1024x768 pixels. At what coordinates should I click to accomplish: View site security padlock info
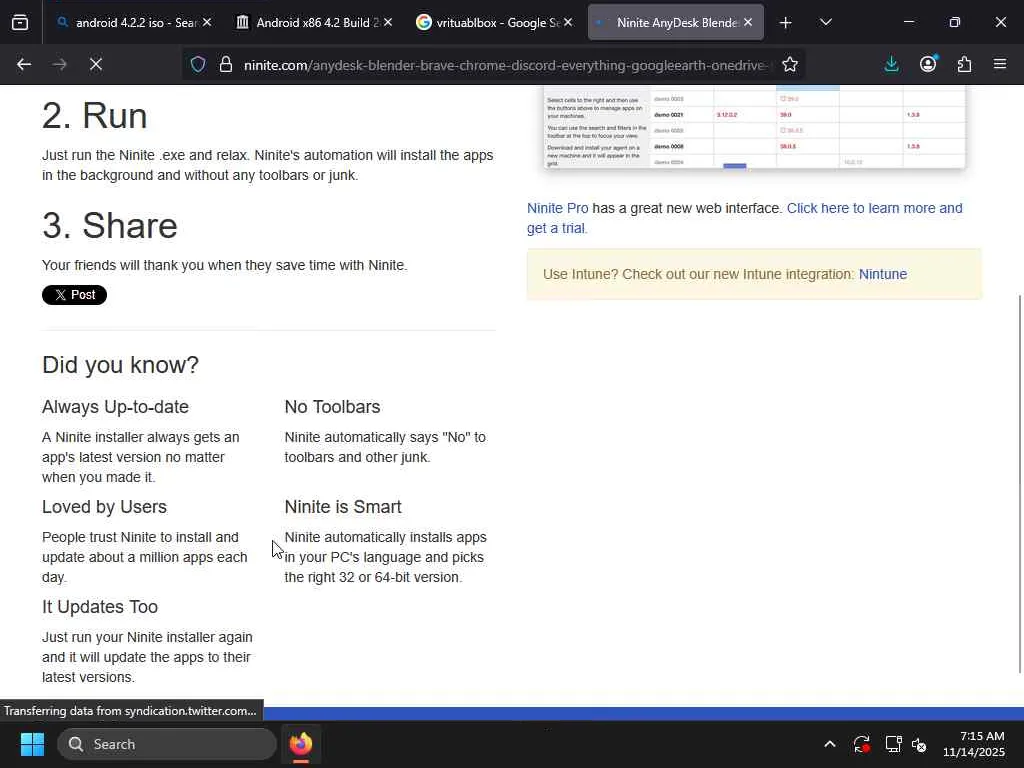point(226,65)
